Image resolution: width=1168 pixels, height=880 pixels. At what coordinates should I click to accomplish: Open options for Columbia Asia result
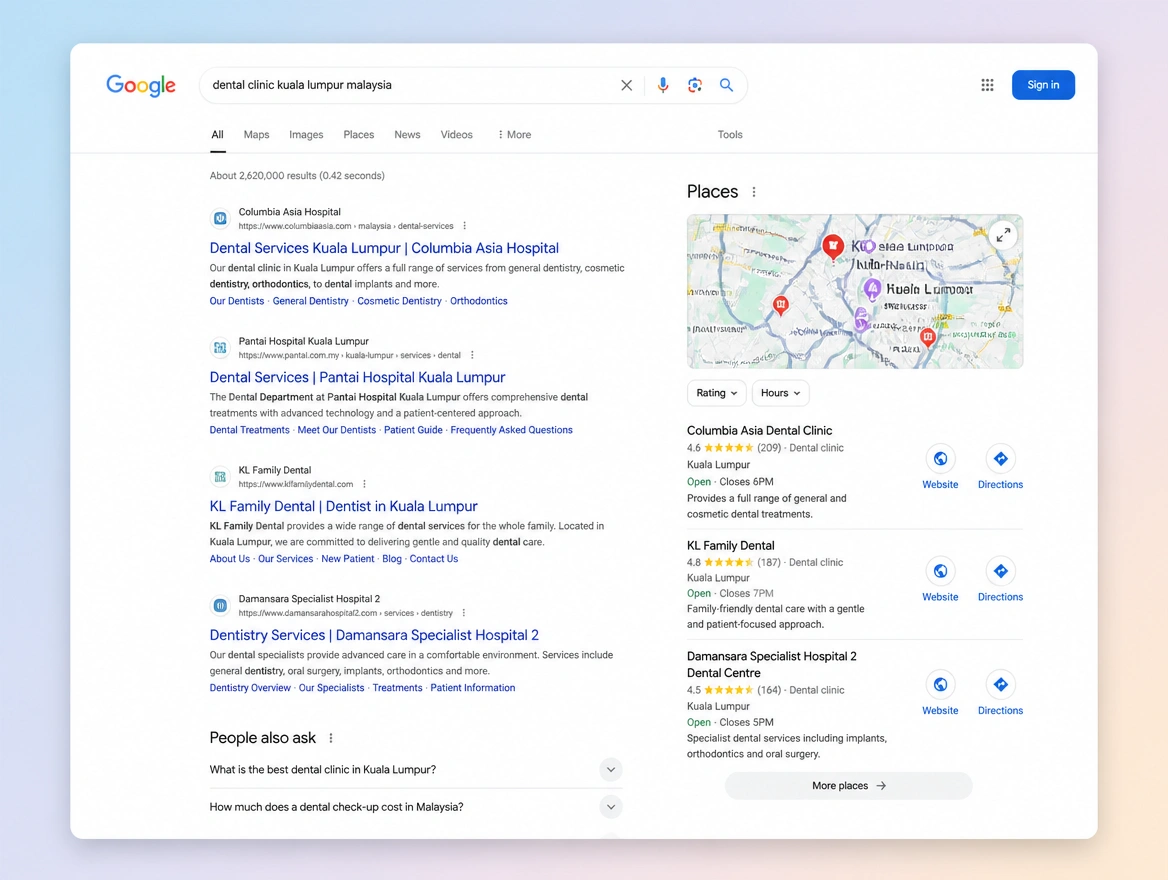coord(465,226)
